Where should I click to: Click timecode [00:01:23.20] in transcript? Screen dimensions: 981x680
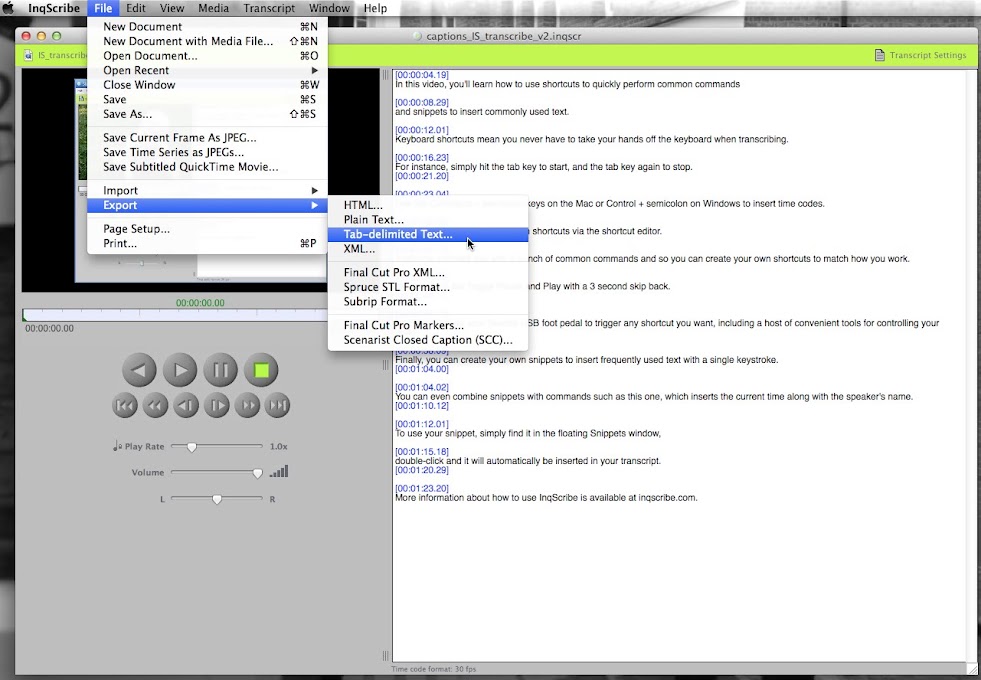coord(422,489)
